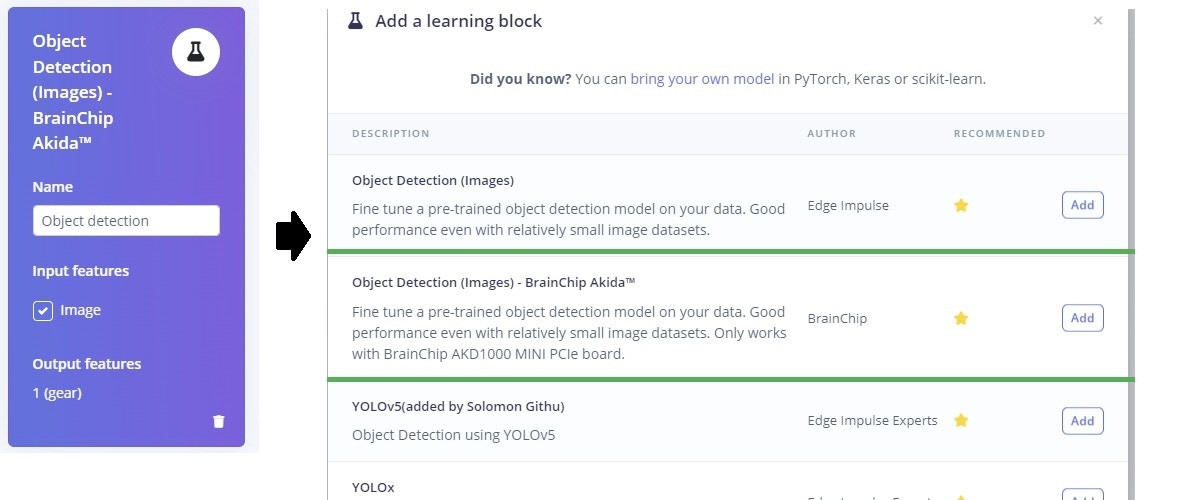Click the DESCRIPTION column header
The height and width of the screenshot is (500, 1177).
pos(391,134)
